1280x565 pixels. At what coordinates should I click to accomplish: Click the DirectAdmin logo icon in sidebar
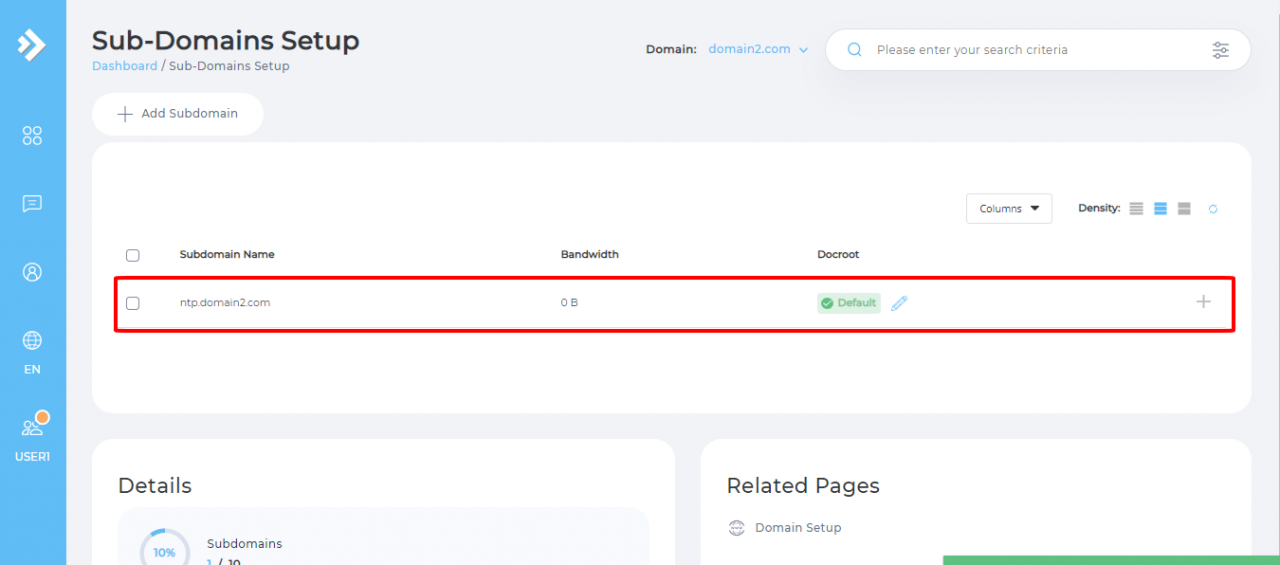point(32,45)
